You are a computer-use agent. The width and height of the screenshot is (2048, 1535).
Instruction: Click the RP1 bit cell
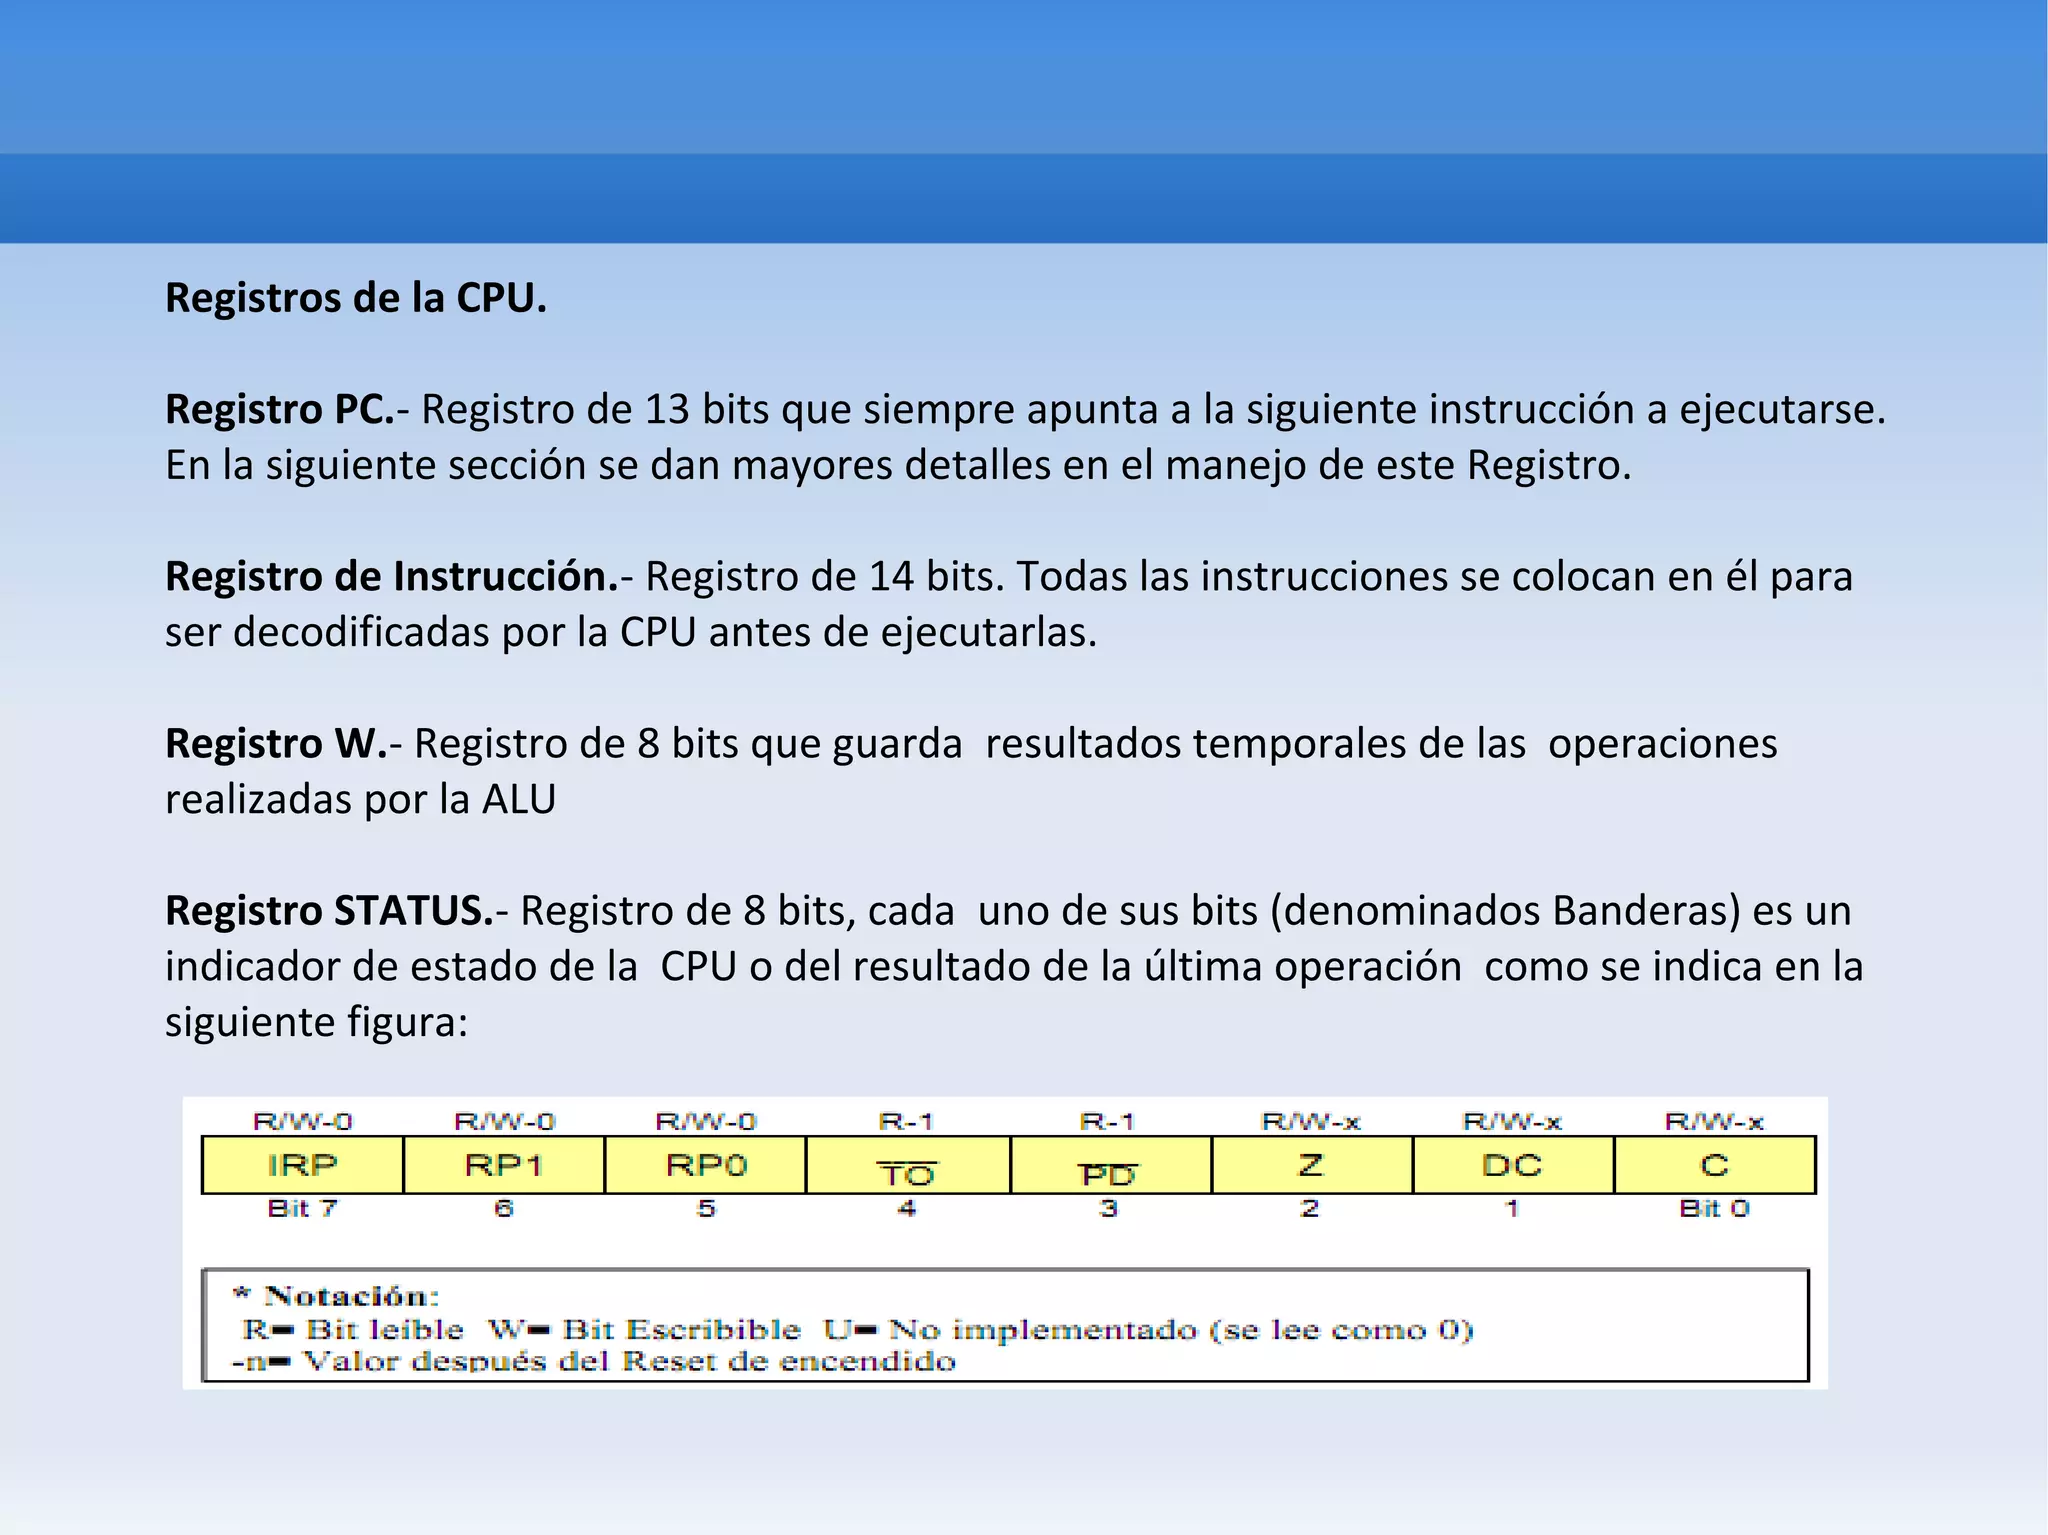pos(504,1165)
